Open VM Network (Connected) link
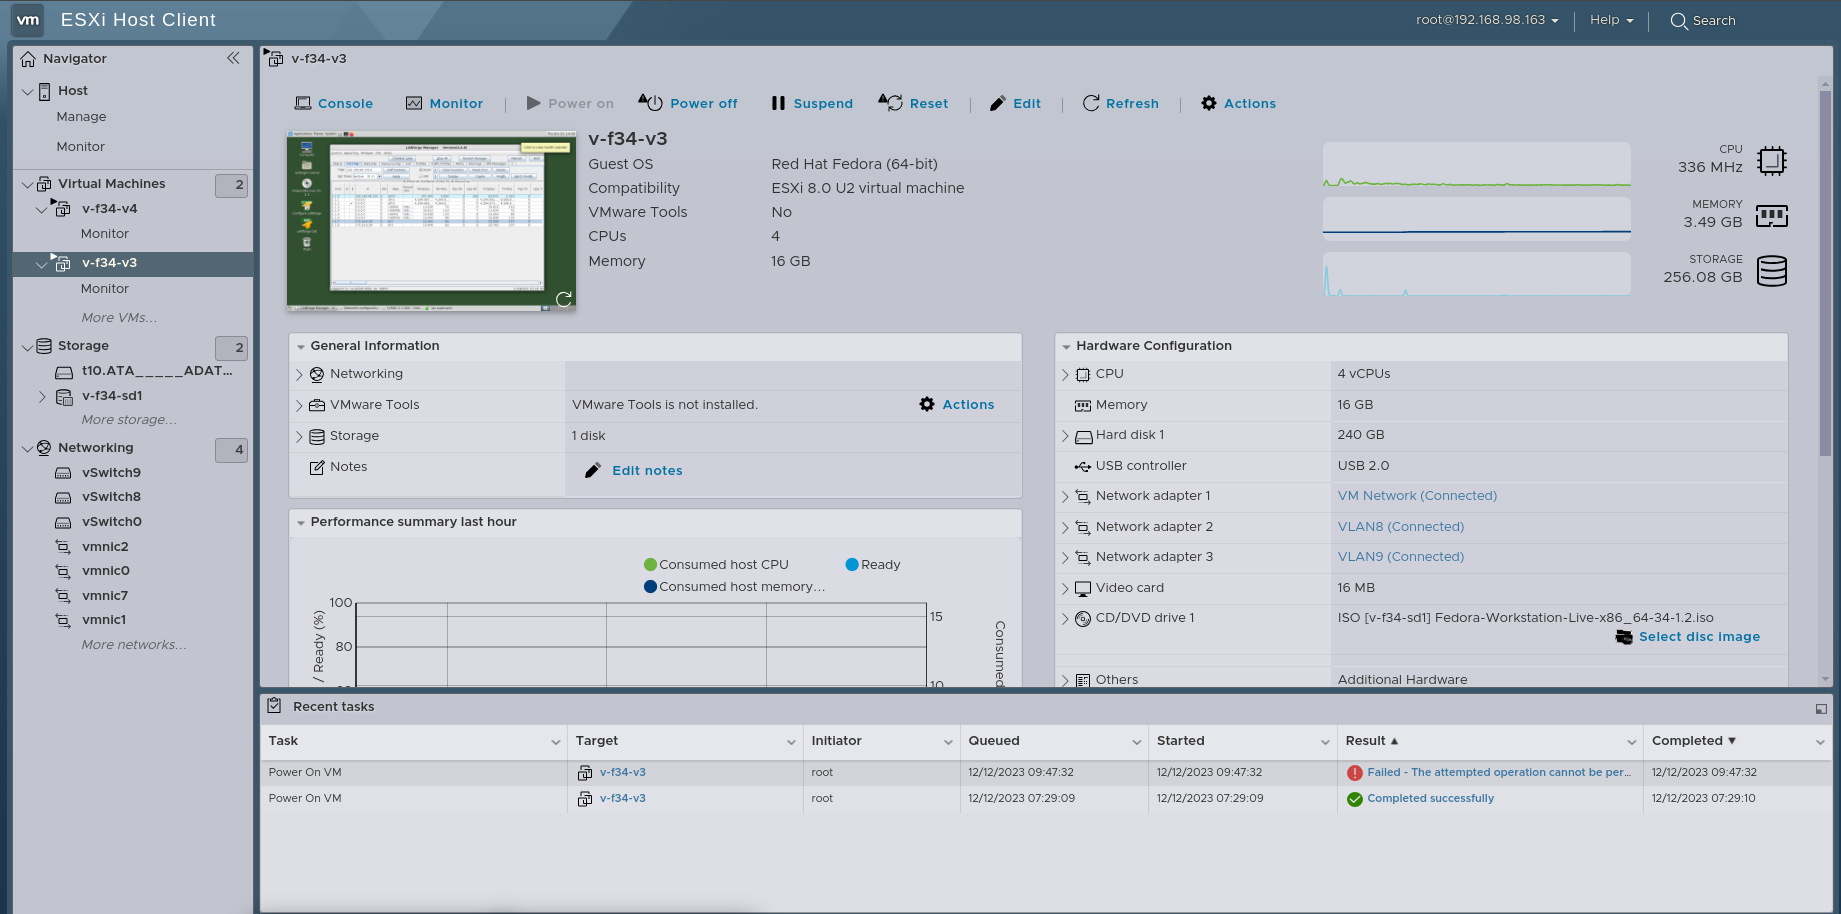Viewport: 1841px width, 914px height. click(1417, 495)
